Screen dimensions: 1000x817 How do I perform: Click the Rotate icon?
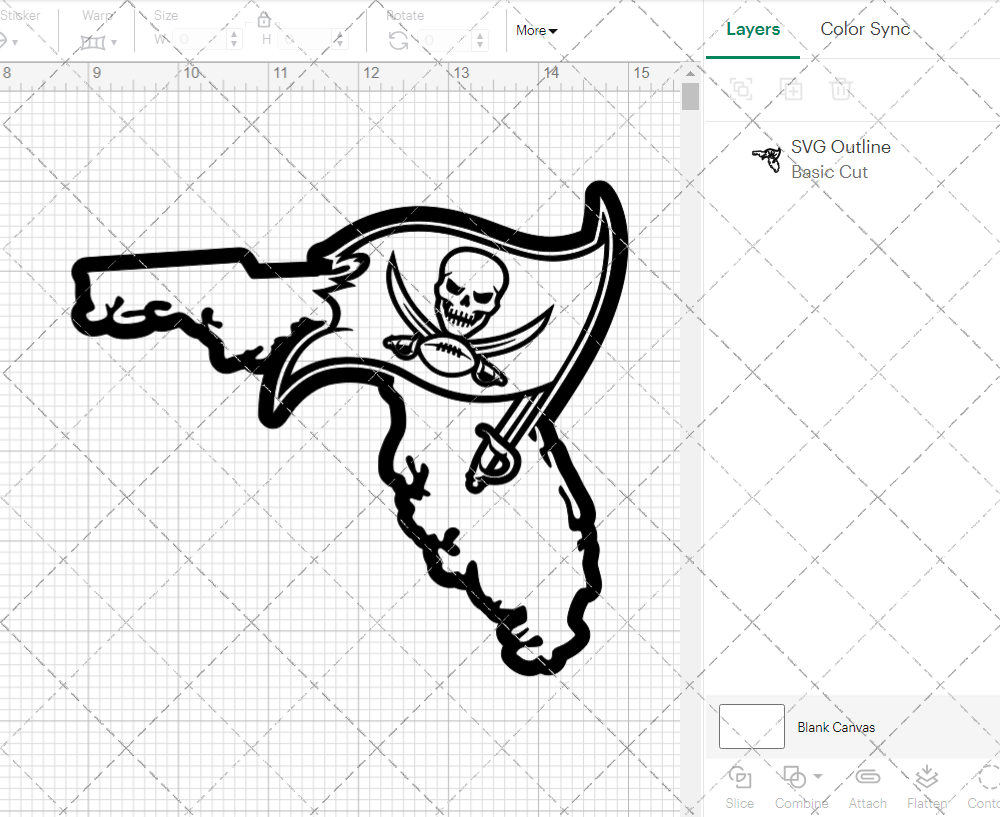tap(399, 41)
